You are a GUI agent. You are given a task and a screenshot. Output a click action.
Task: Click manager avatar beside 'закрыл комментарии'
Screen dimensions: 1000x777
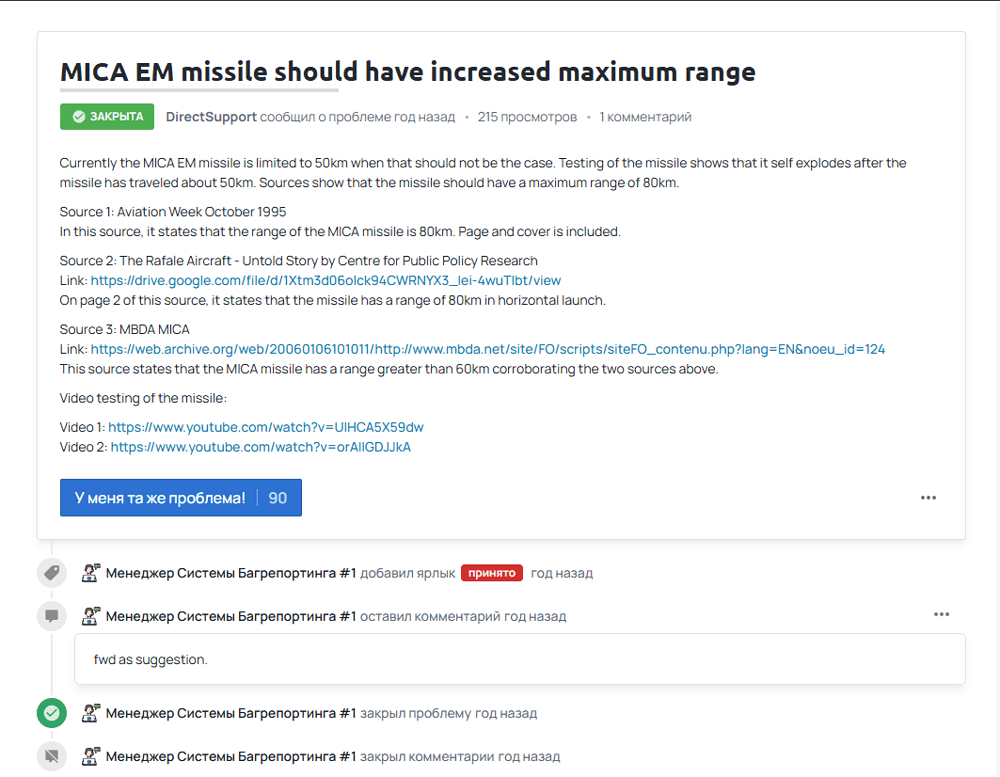coord(91,756)
